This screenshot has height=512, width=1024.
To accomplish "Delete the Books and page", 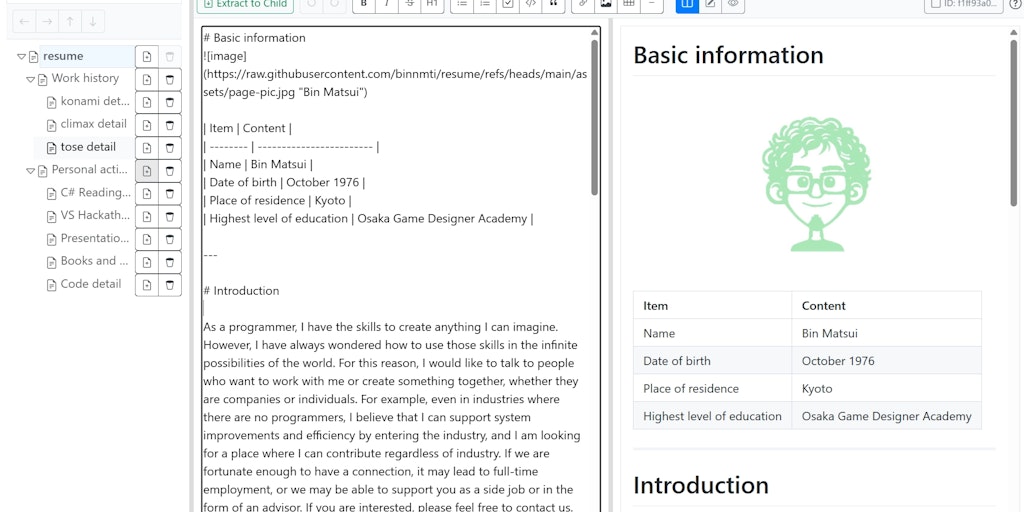I will [170, 263].
